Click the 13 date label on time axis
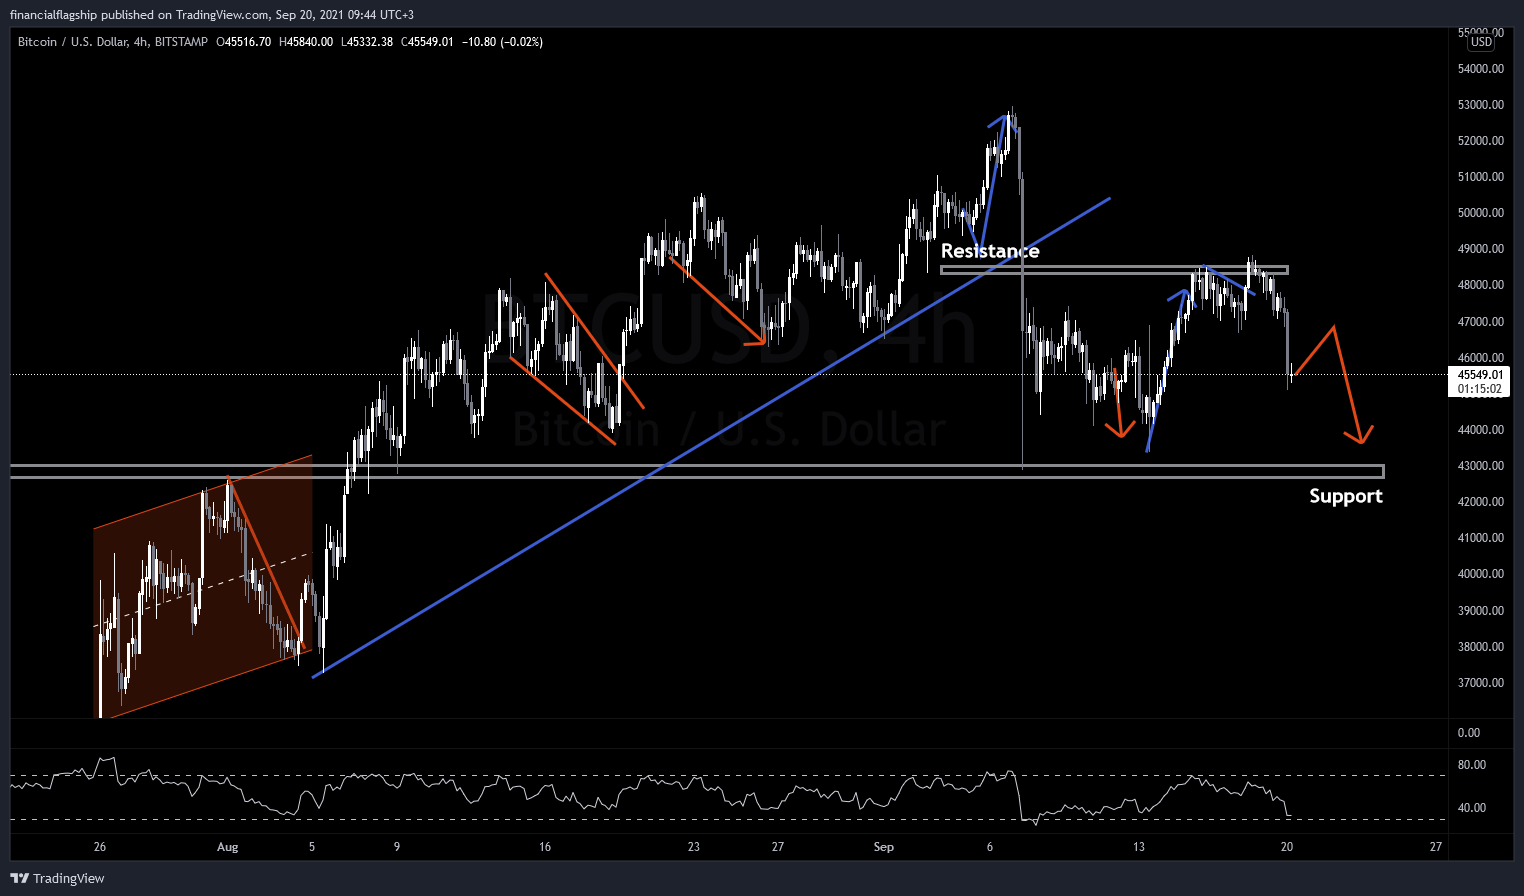Screen dimensions: 1524x896 [1139, 847]
